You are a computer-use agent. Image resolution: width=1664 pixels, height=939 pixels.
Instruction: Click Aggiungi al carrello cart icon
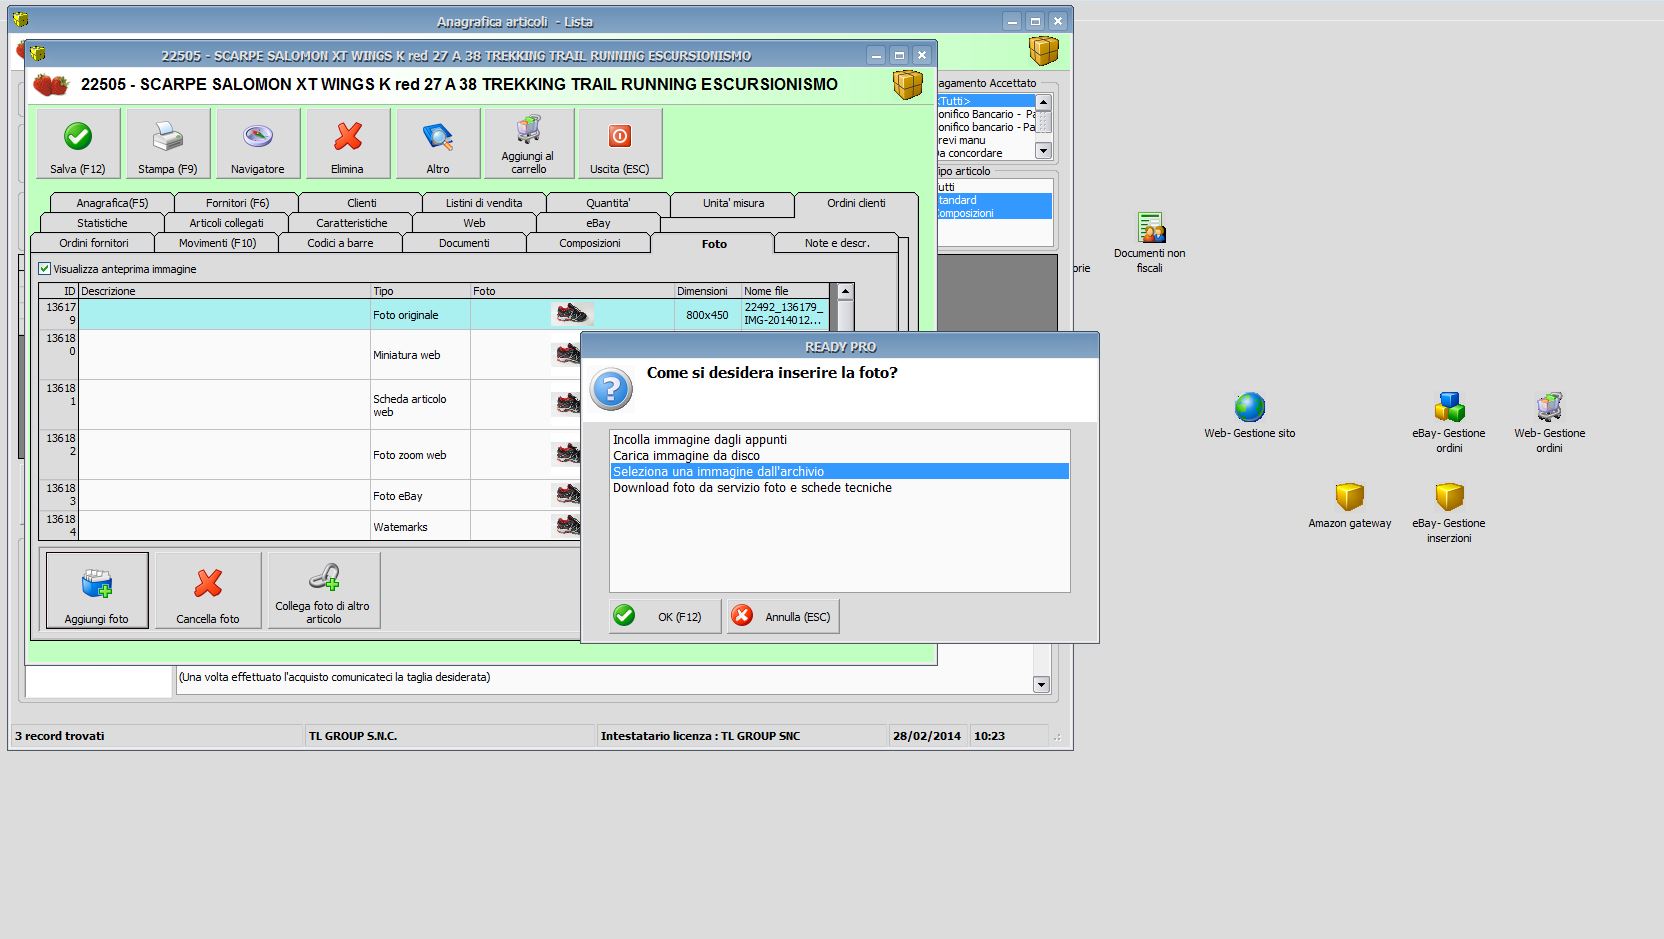(528, 130)
